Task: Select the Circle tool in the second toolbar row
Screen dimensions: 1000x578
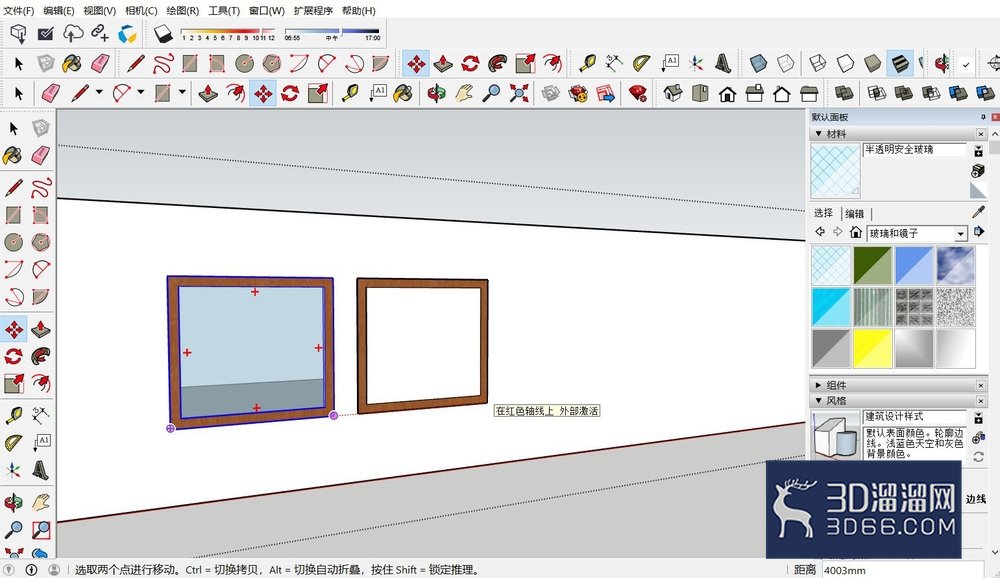Action: (x=244, y=64)
